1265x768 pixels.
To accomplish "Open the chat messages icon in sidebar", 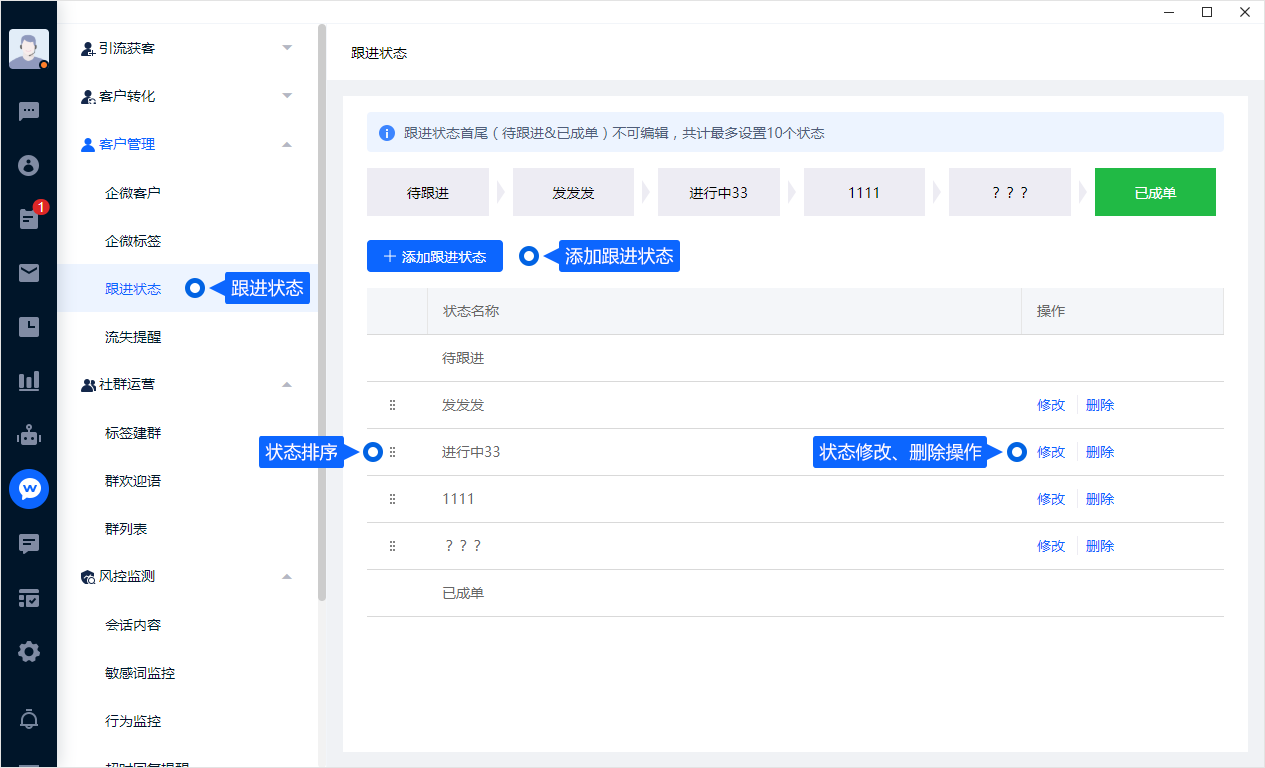I will click(x=29, y=111).
